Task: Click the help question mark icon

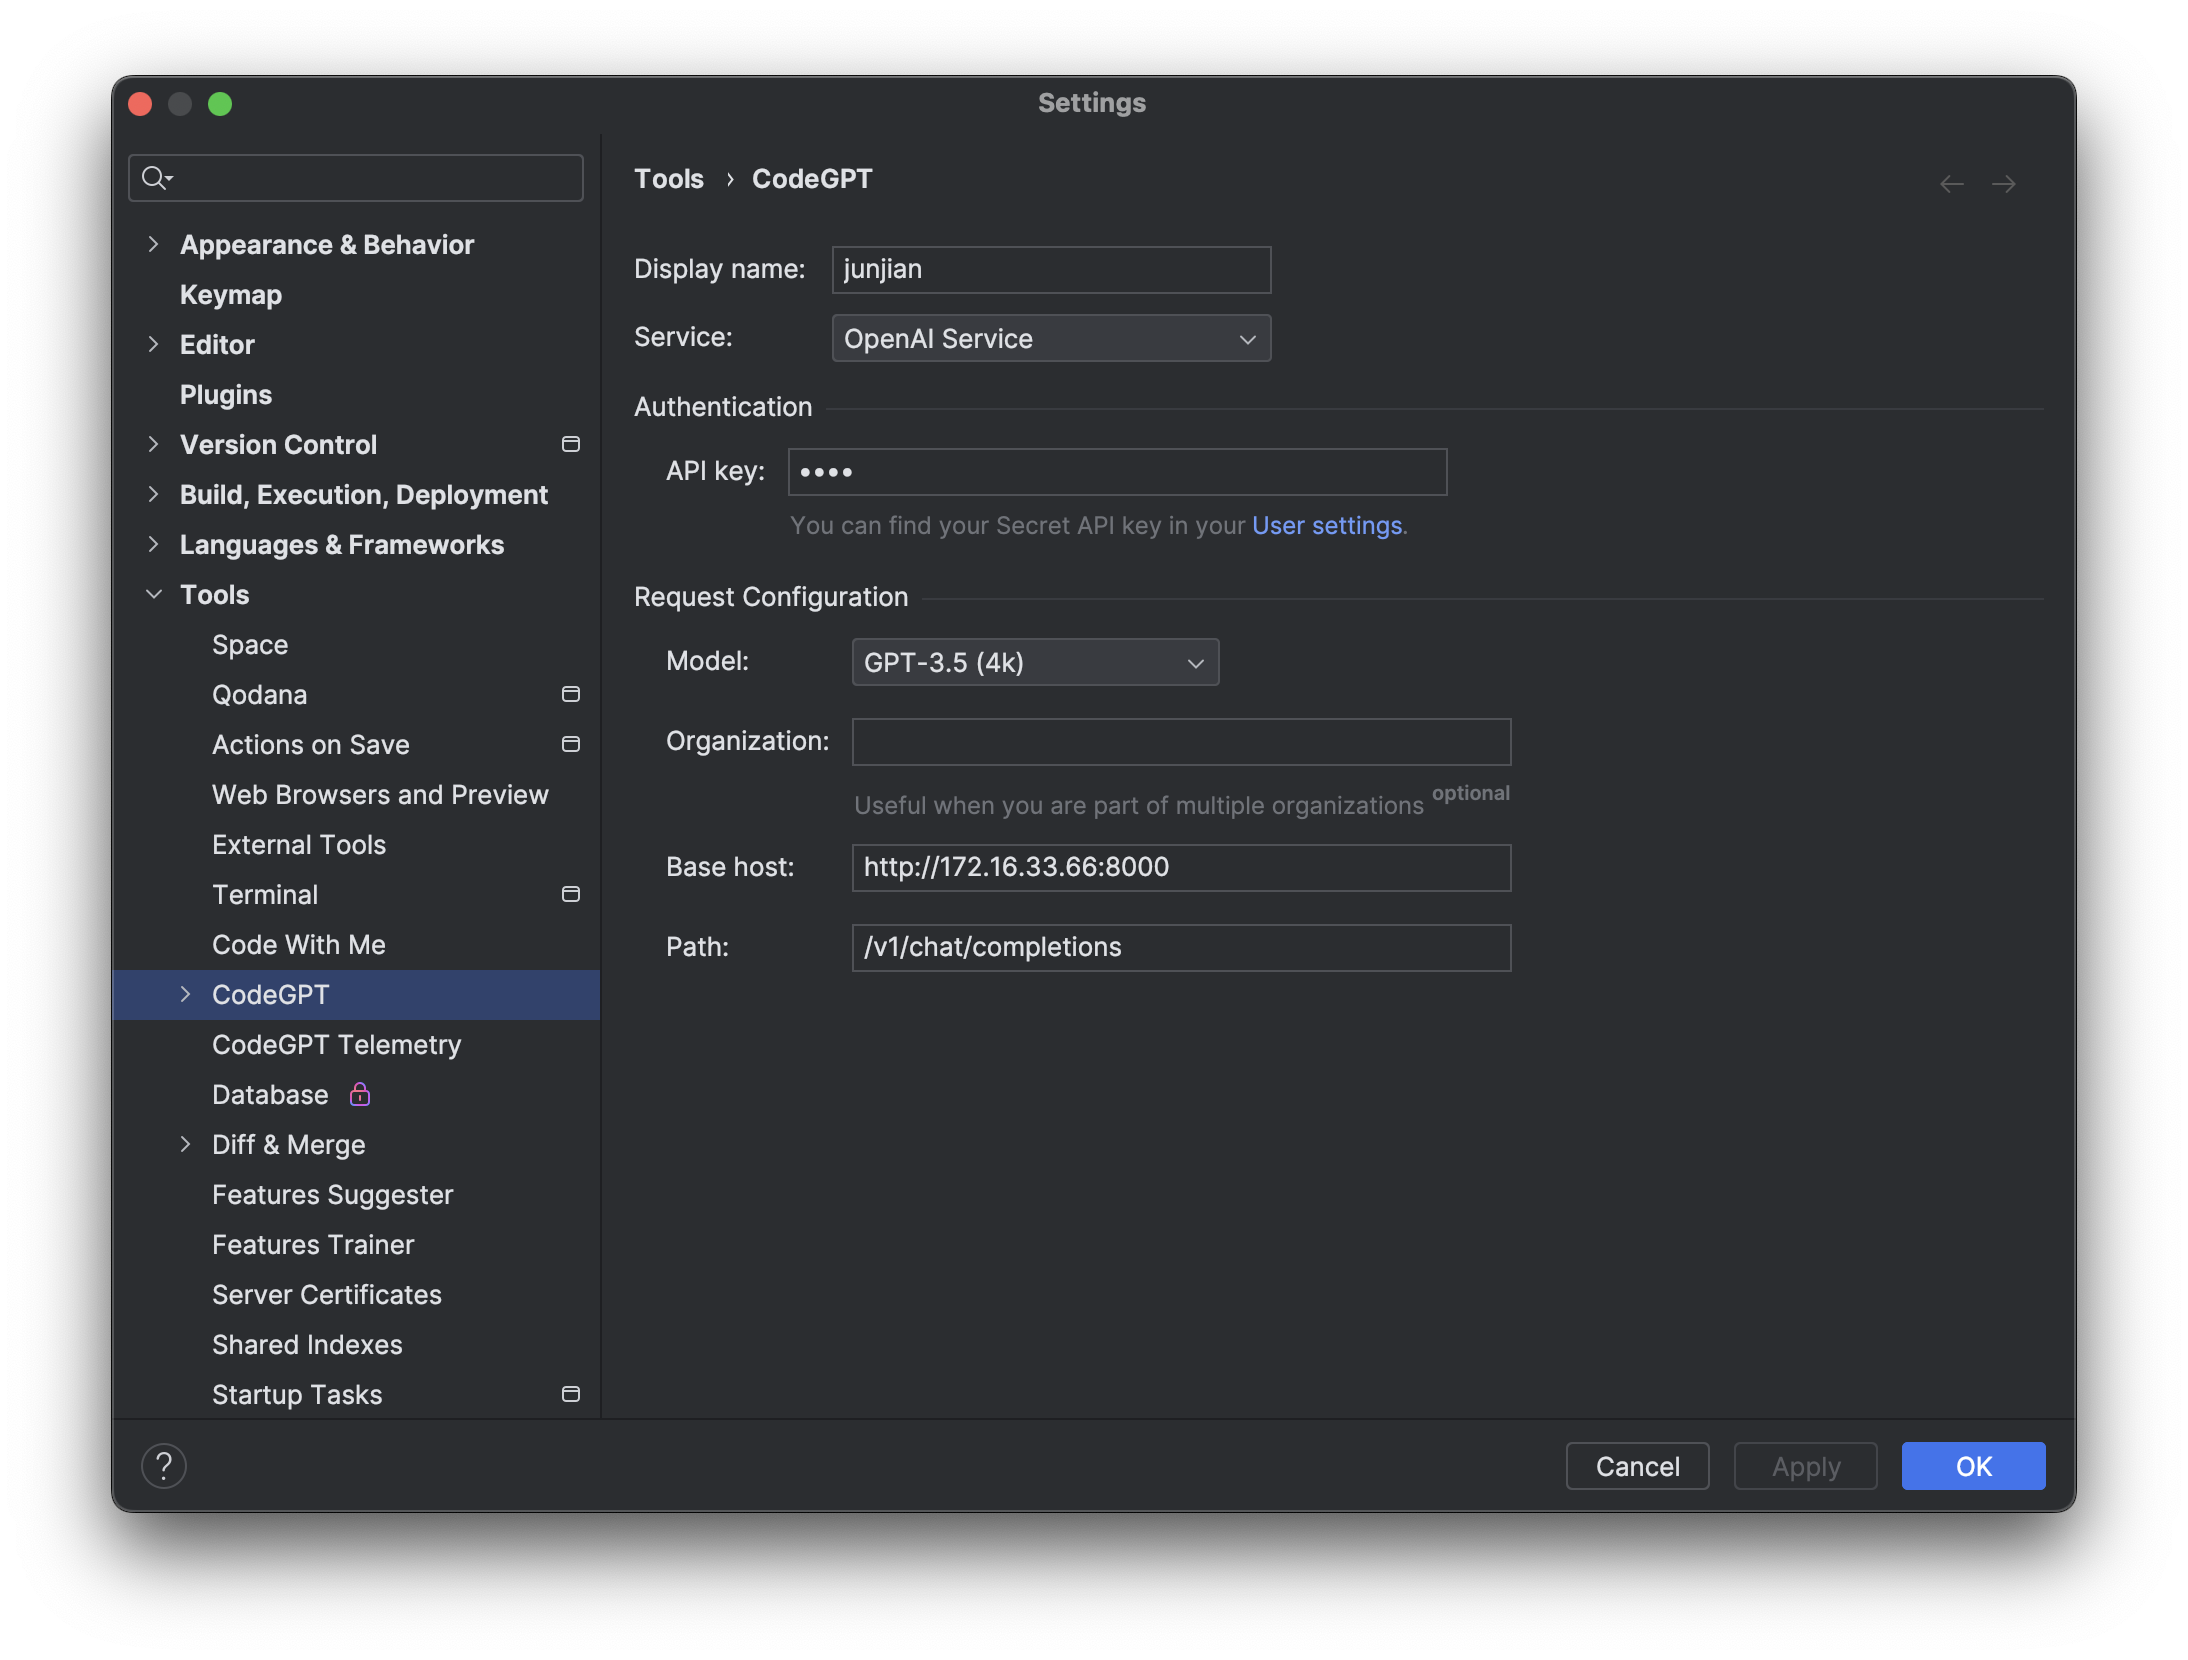Action: (x=164, y=1466)
